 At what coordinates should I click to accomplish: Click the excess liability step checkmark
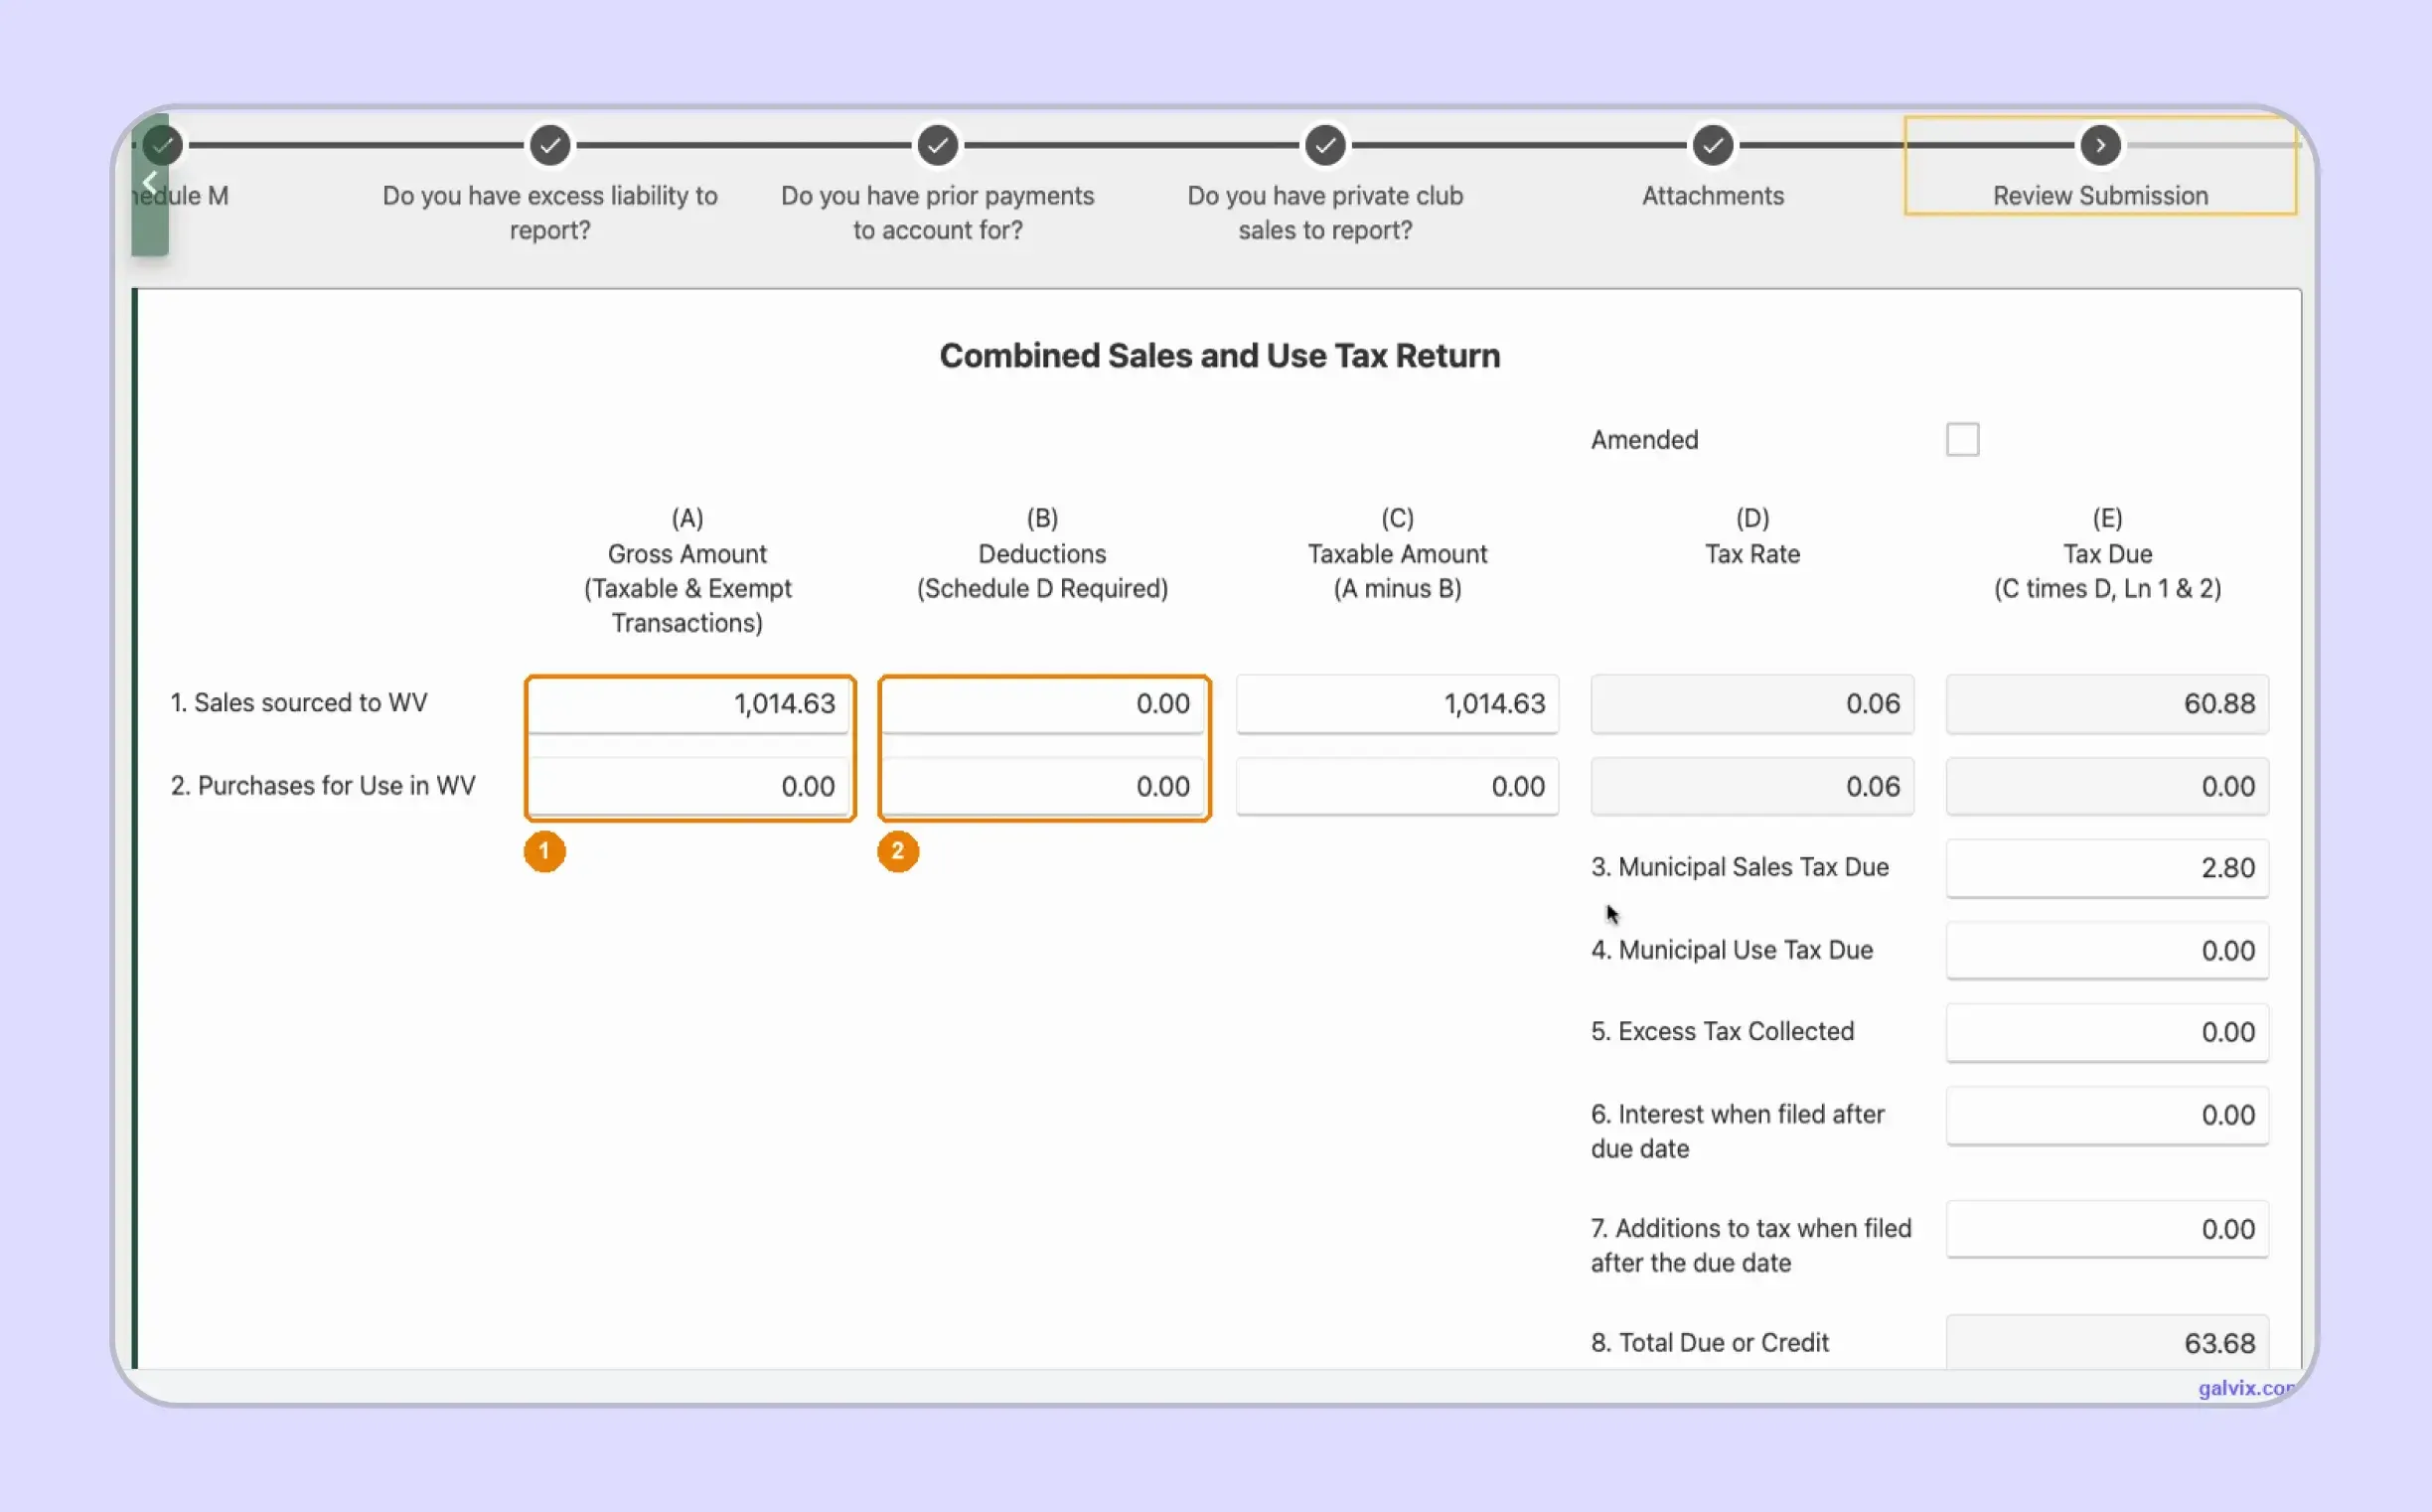[550, 145]
